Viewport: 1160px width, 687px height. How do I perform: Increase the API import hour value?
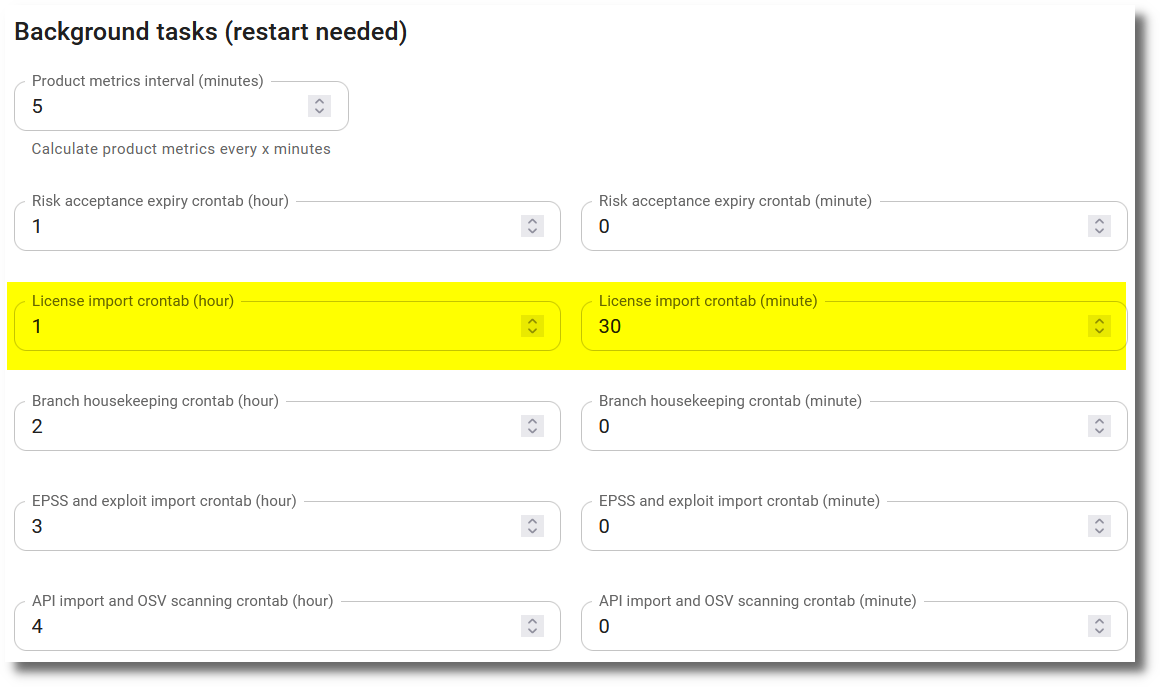[x=532, y=625]
